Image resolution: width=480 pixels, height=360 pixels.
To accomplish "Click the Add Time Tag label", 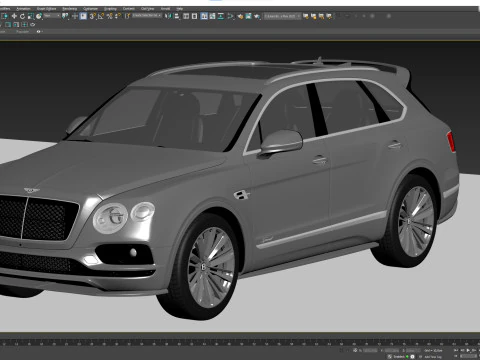I will [433, 357].
